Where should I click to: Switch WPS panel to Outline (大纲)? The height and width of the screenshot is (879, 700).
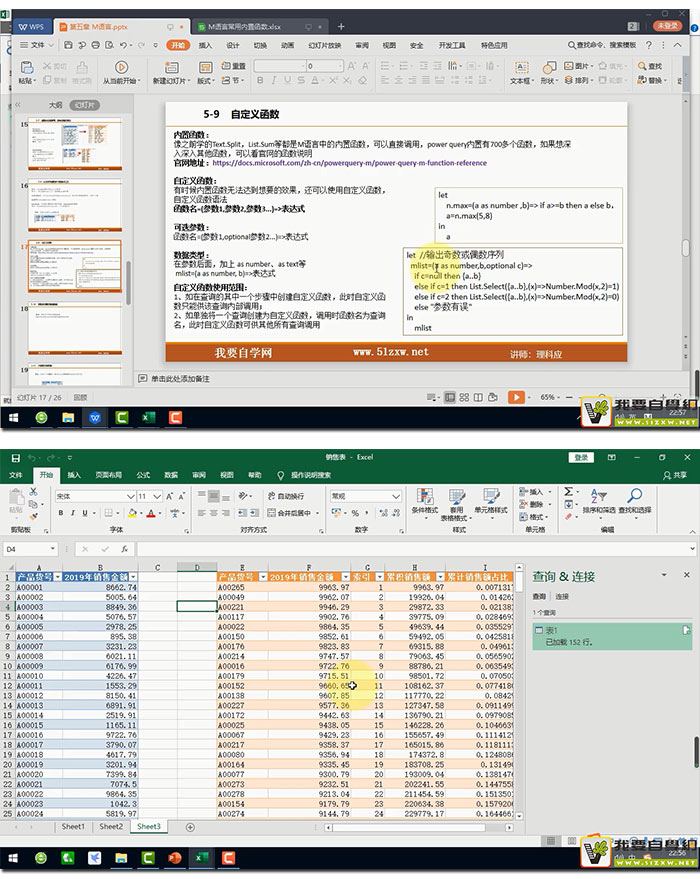tap(55, 105)
